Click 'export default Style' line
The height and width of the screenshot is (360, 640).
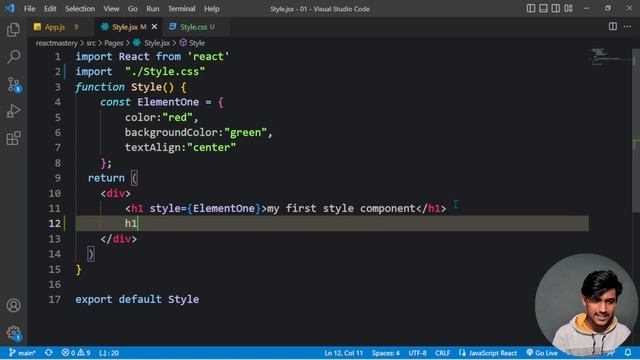pos(137,299)
